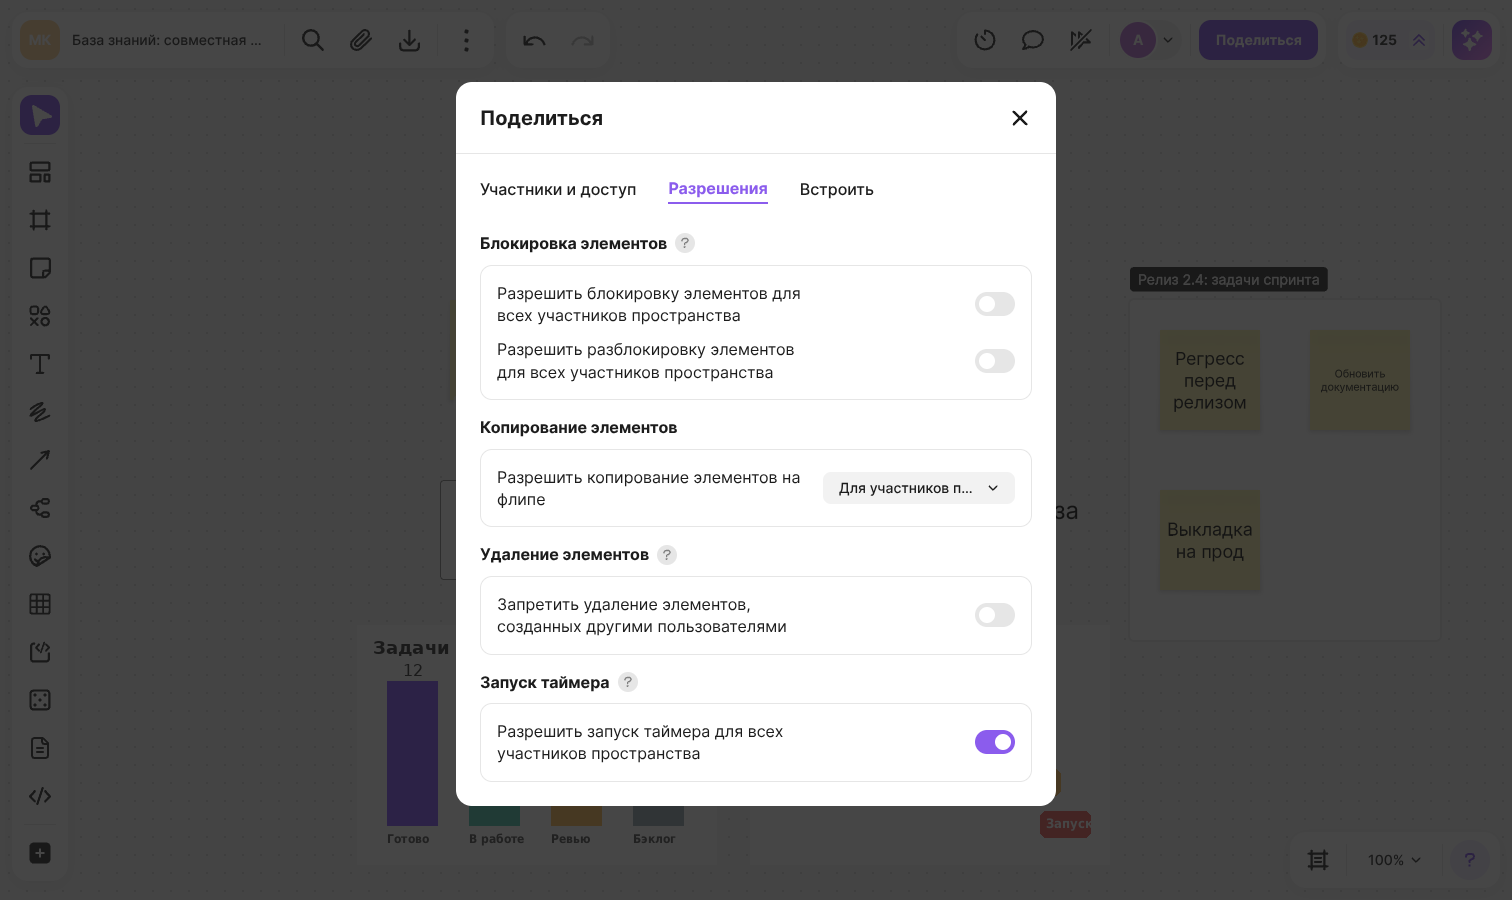Click the double chevron next to 125
This screenshot has width=1512, height=900.
click(1419, 40)
